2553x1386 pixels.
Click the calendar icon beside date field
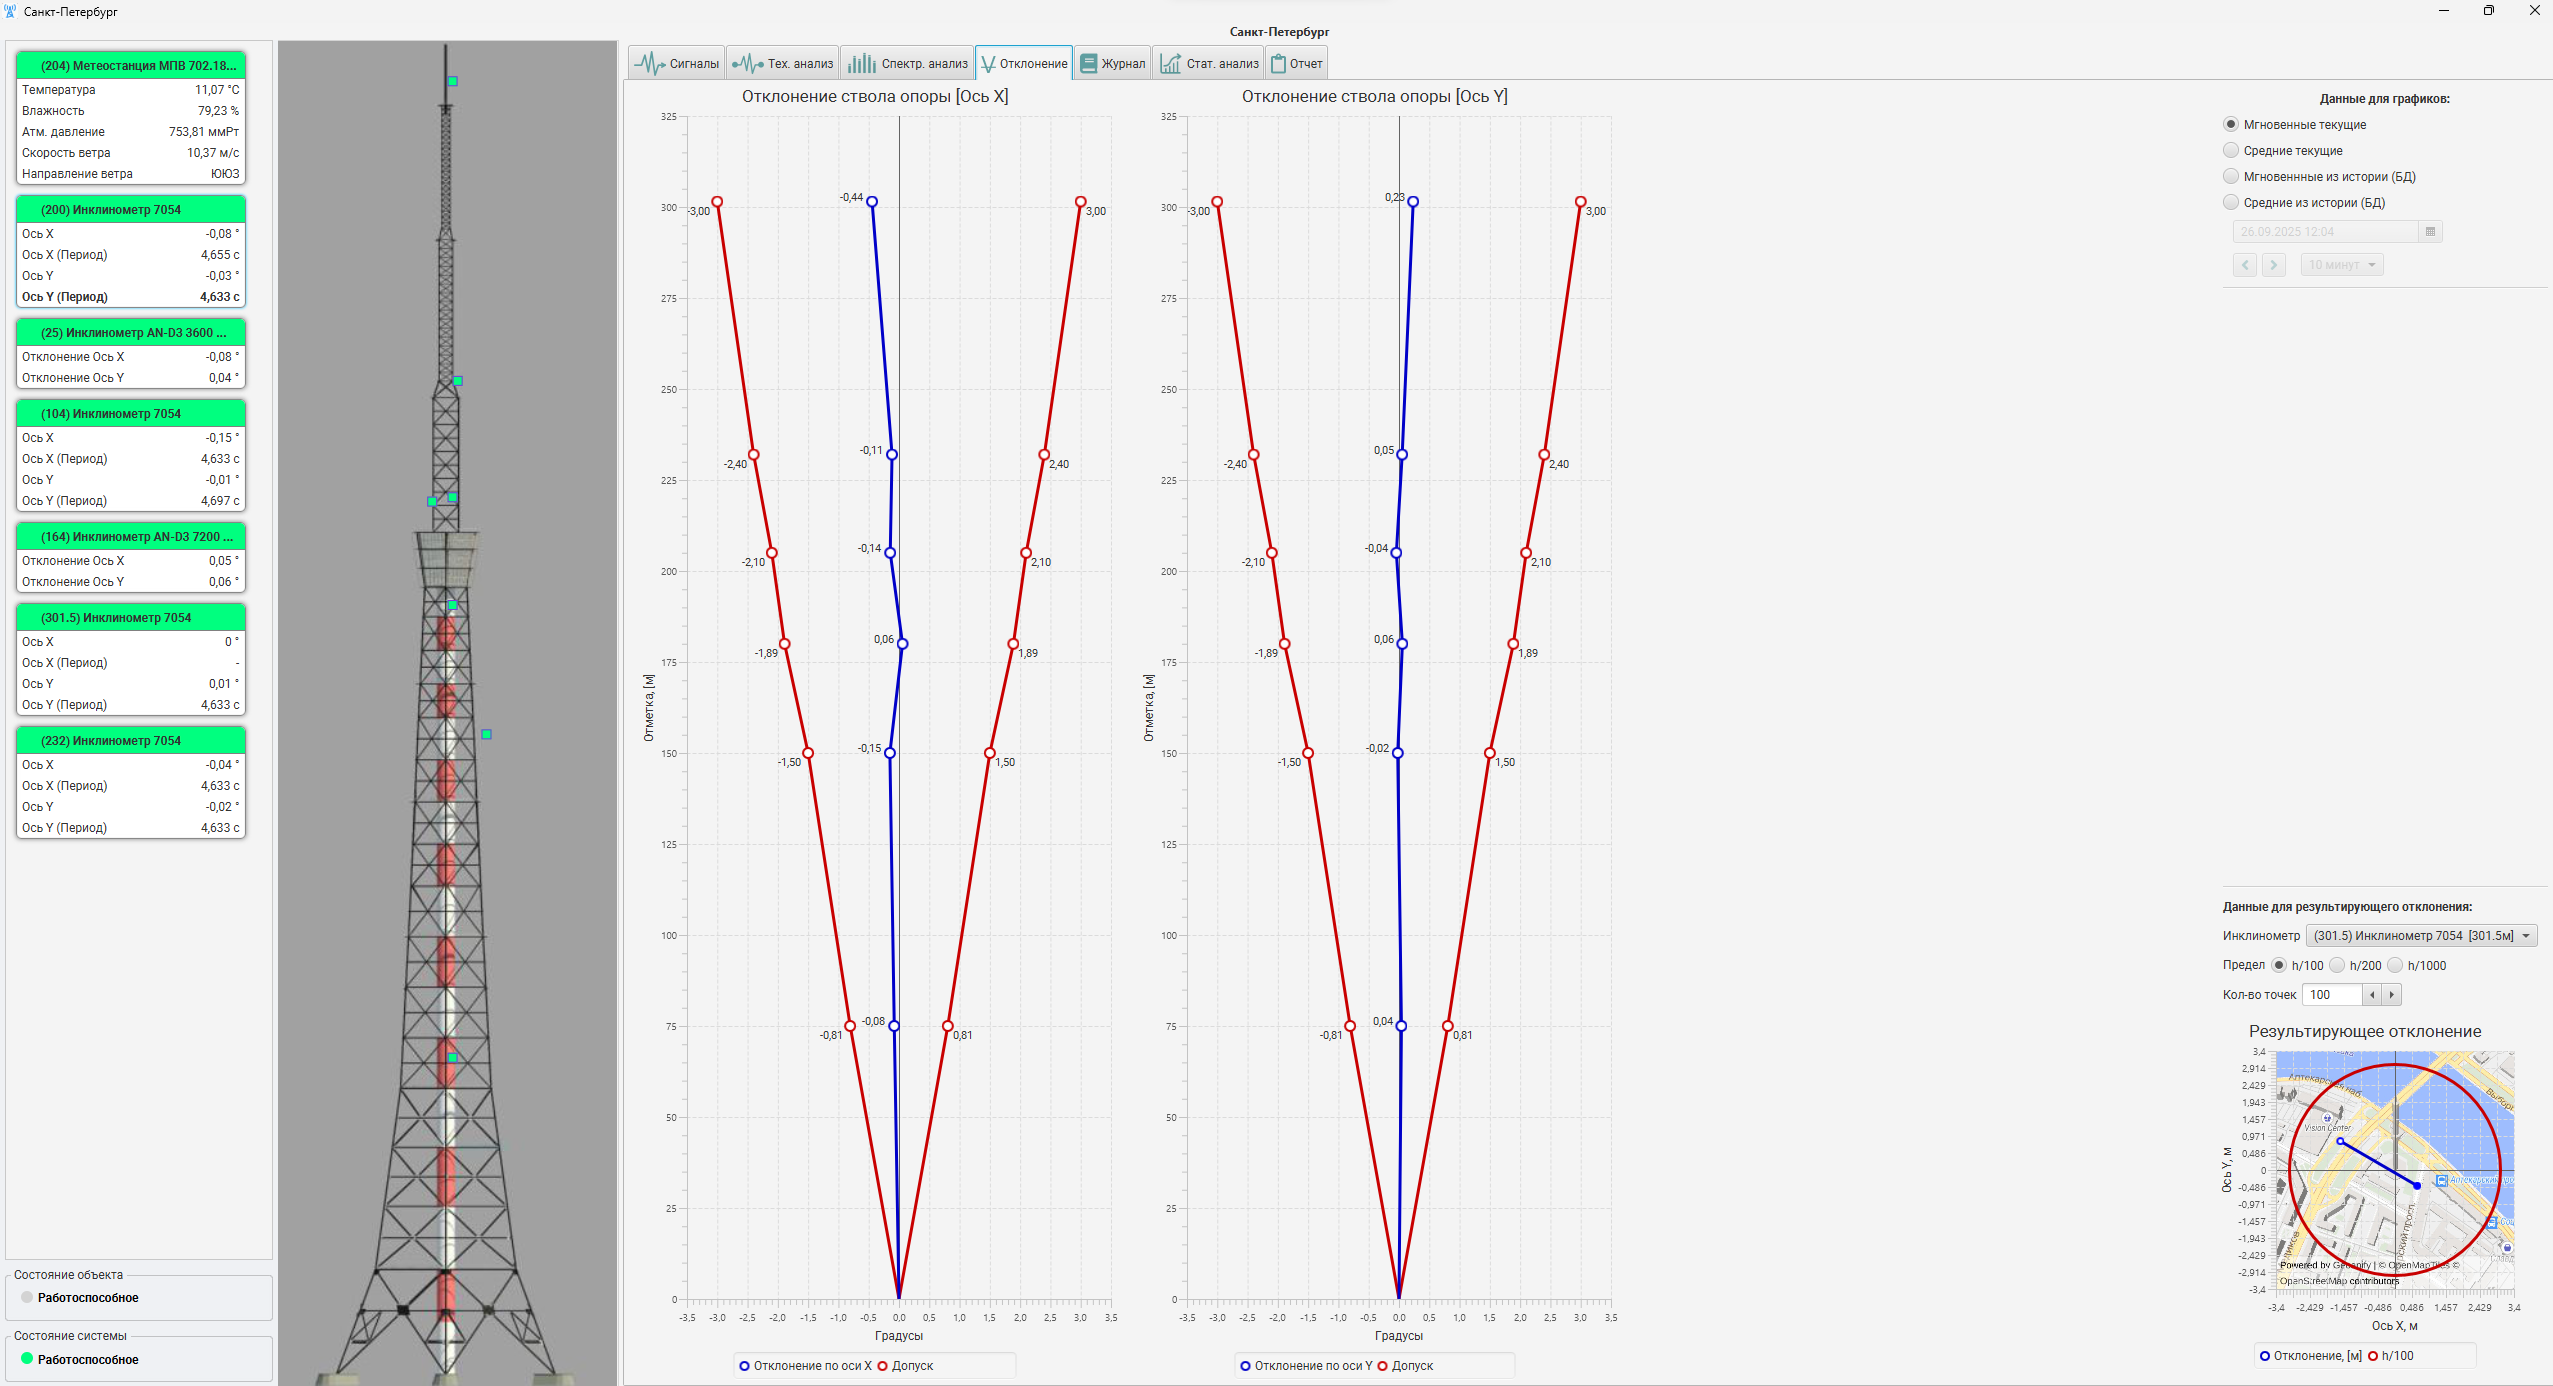pos(2430,232)
